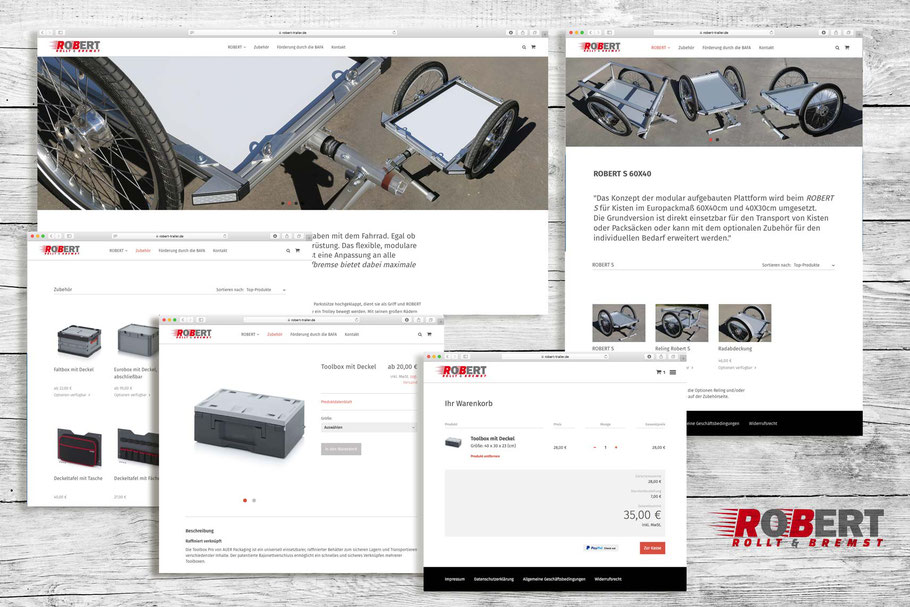Click the 'Produkt entfernen' link in Warenkorb
This screenshot has width=910, height=607.
[485, 457]
